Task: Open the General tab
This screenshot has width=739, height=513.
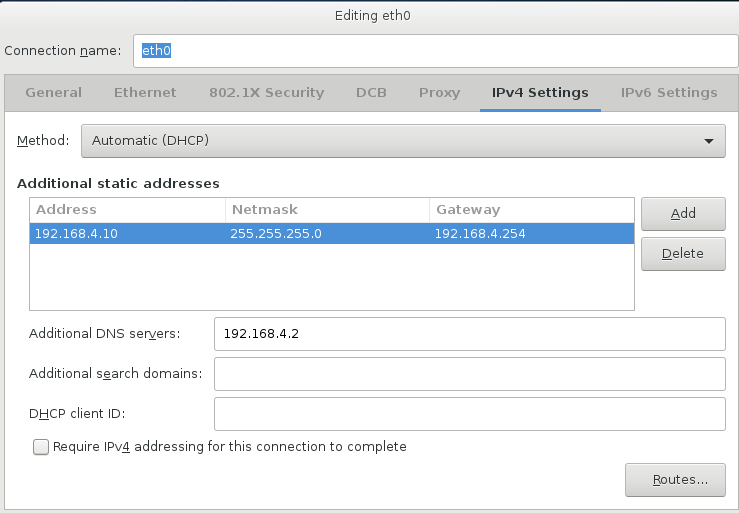Action: (x=53, y=93)
